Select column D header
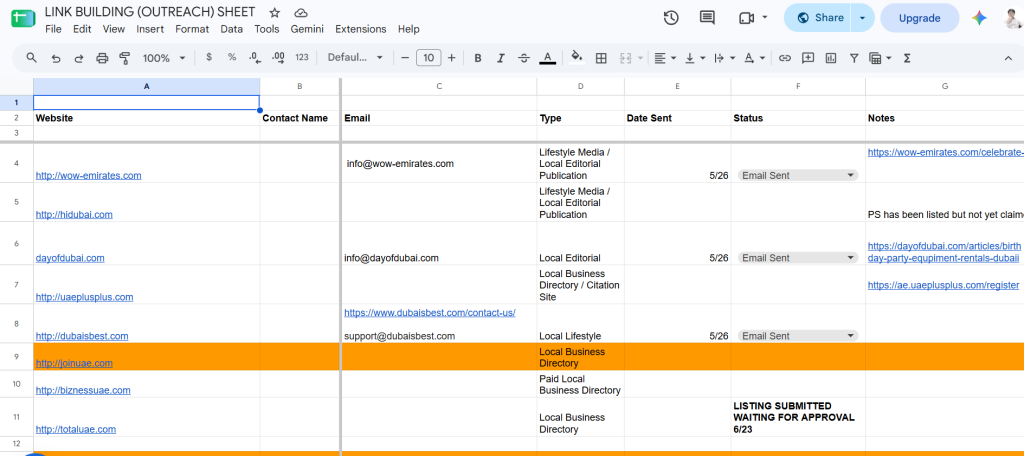Viewport: 1024px width, 456px height. (x=581, y=86)
